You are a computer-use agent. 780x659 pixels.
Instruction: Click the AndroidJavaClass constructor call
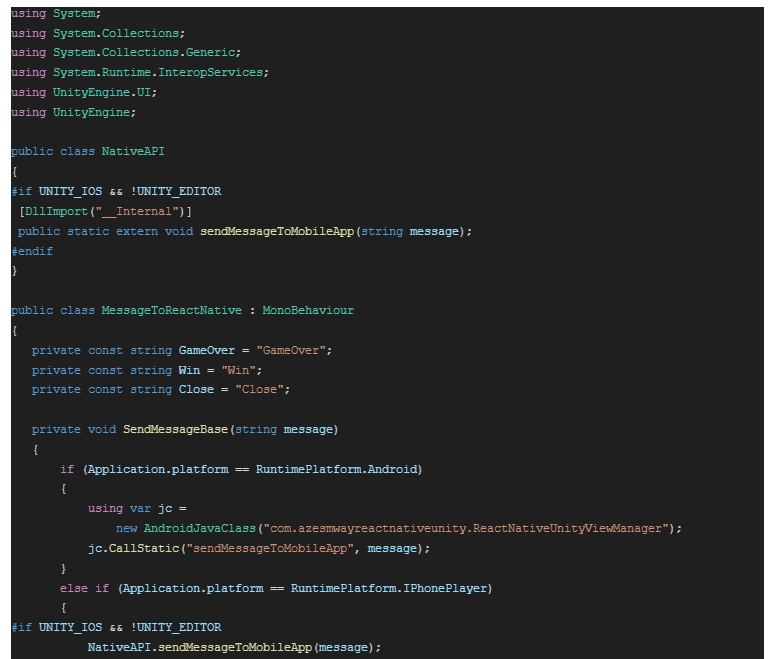(200, 528)
